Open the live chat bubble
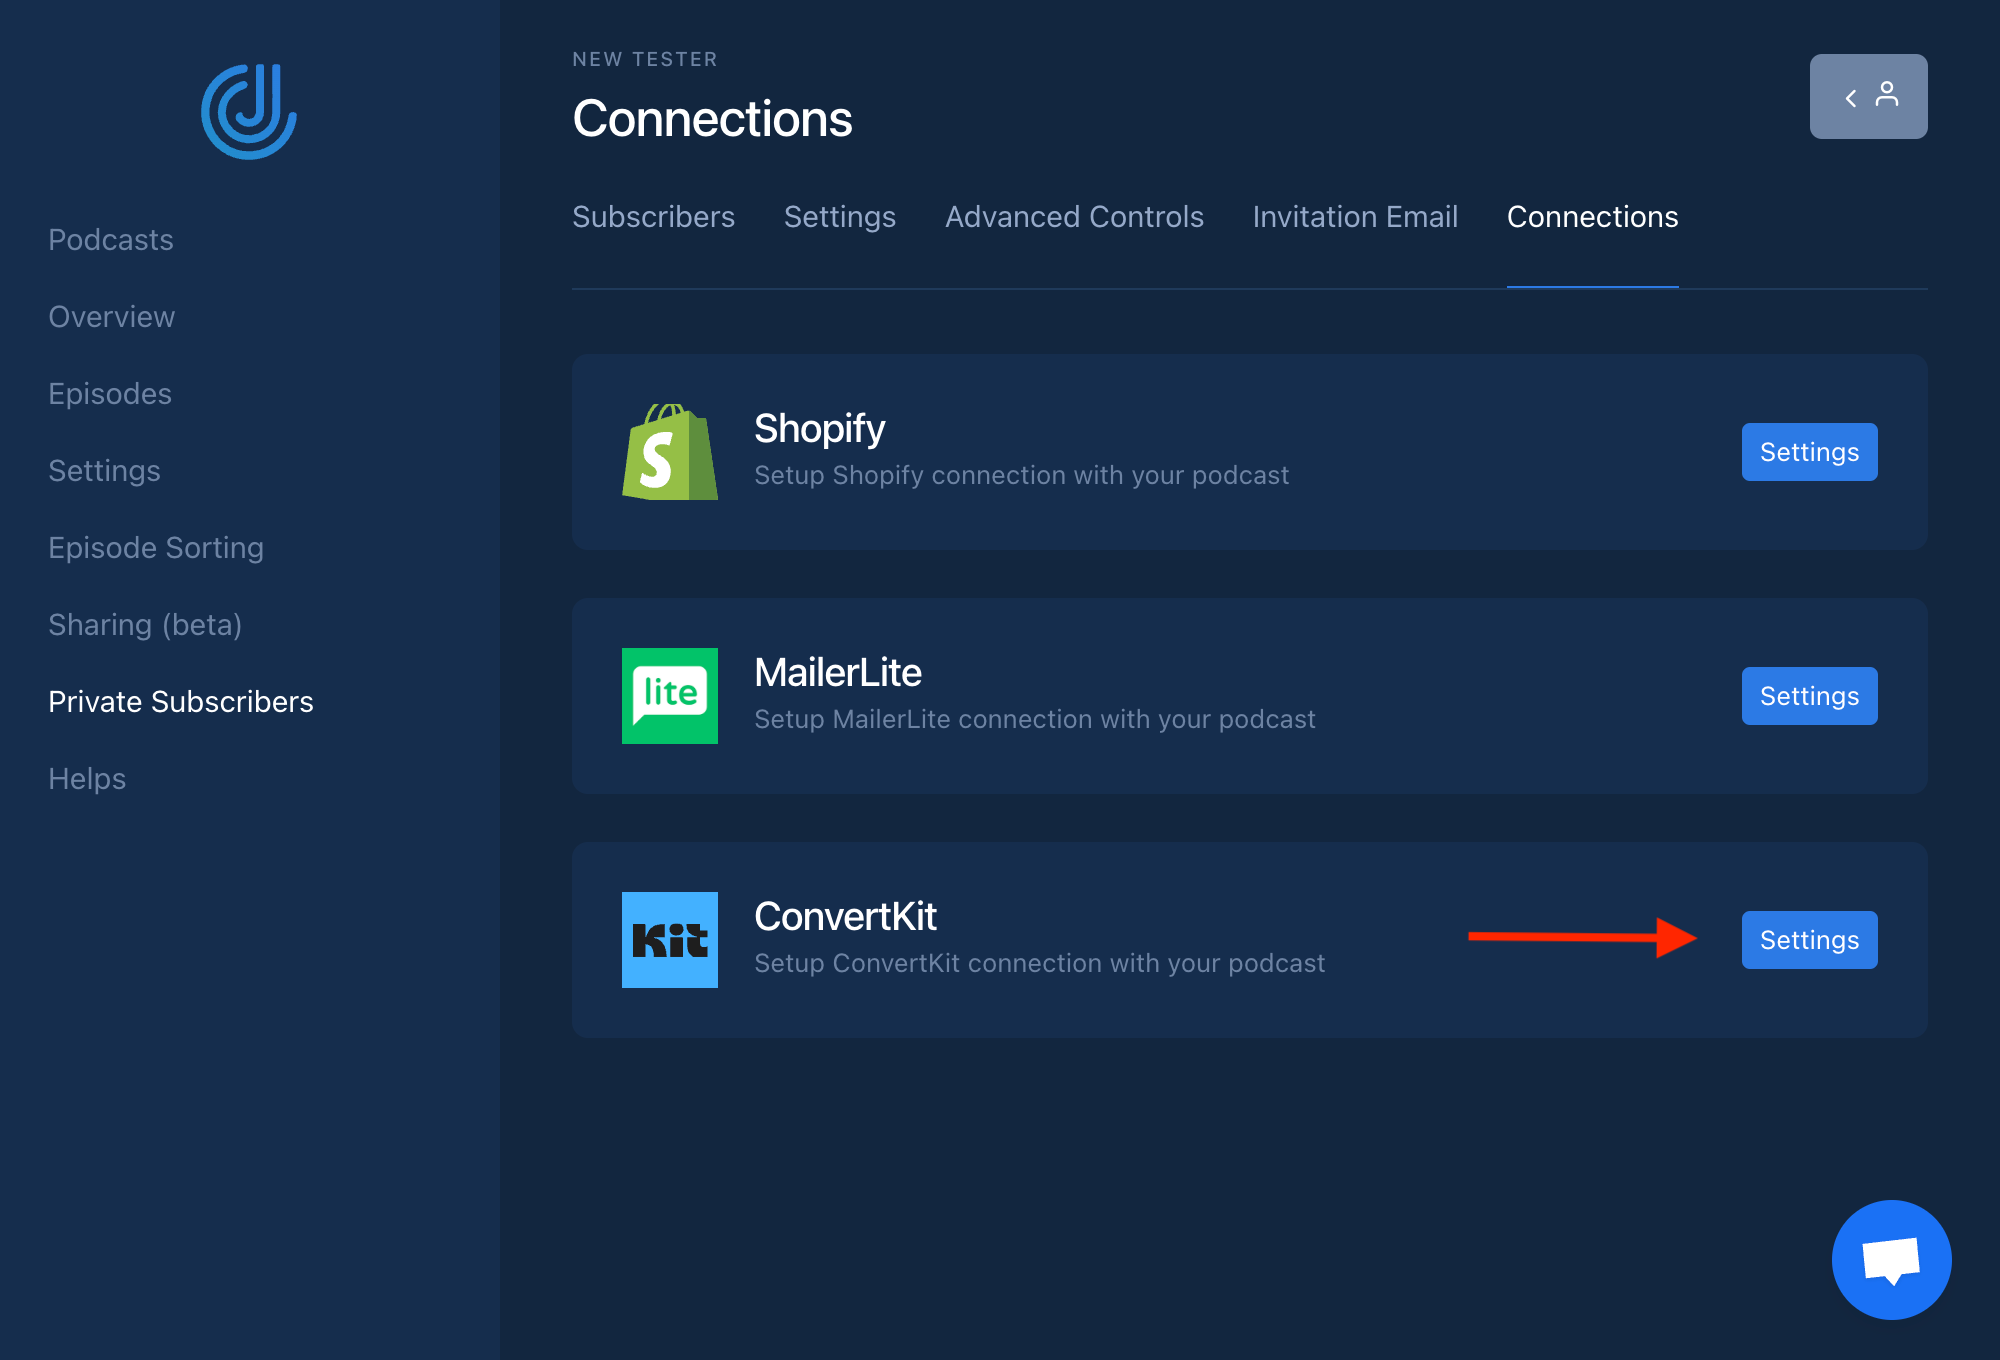The height and width of the screenshot is (1360, 2000). coord(1891,1260)
